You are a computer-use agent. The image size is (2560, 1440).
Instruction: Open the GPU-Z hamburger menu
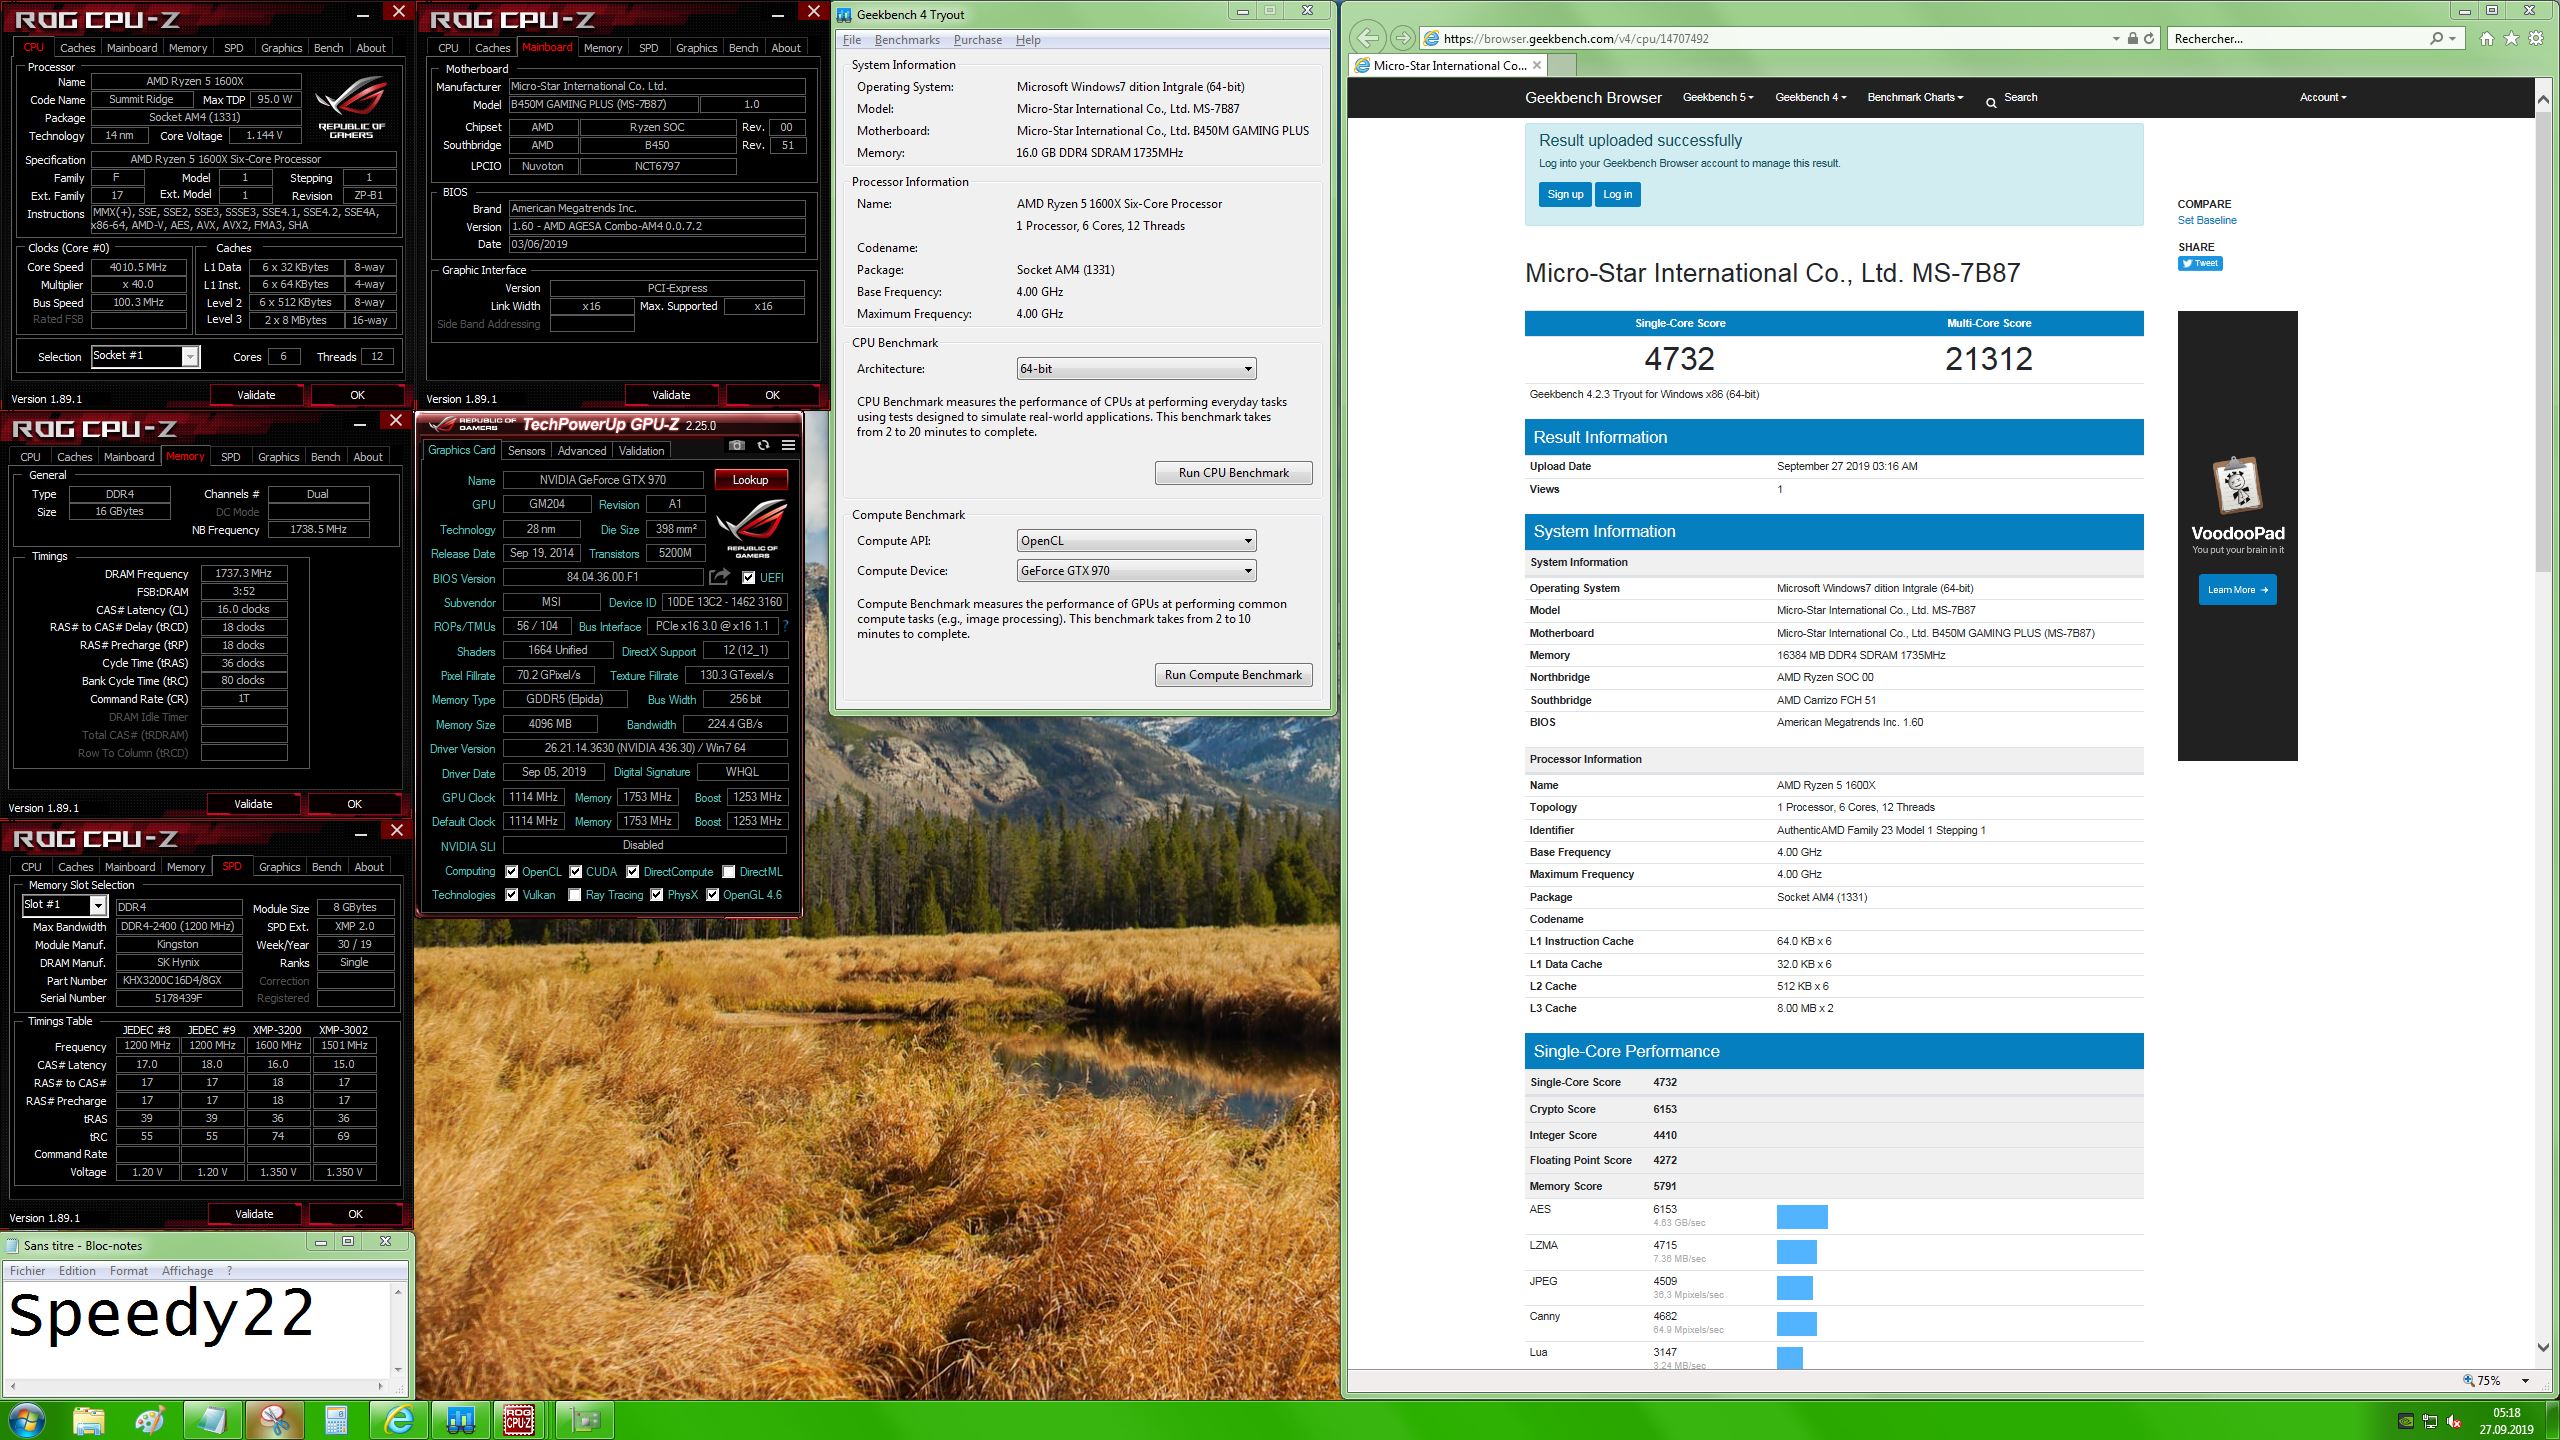pos(788,446)
